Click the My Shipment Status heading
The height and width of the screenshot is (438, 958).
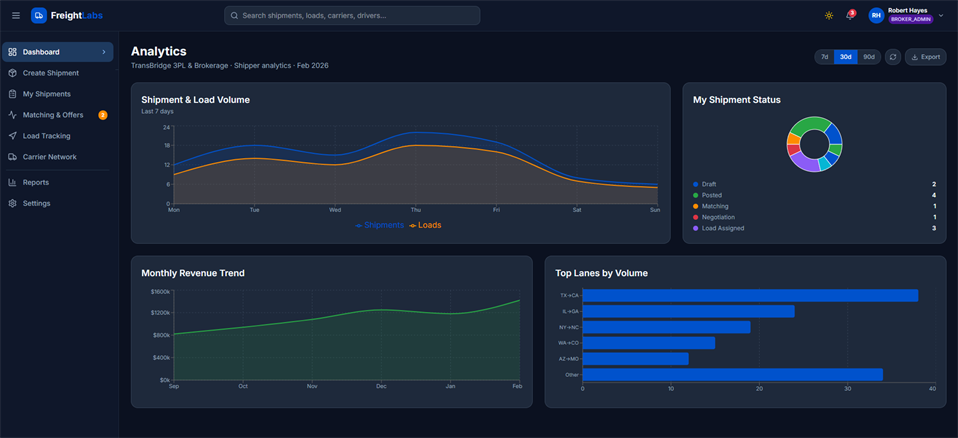coord(737,100)
